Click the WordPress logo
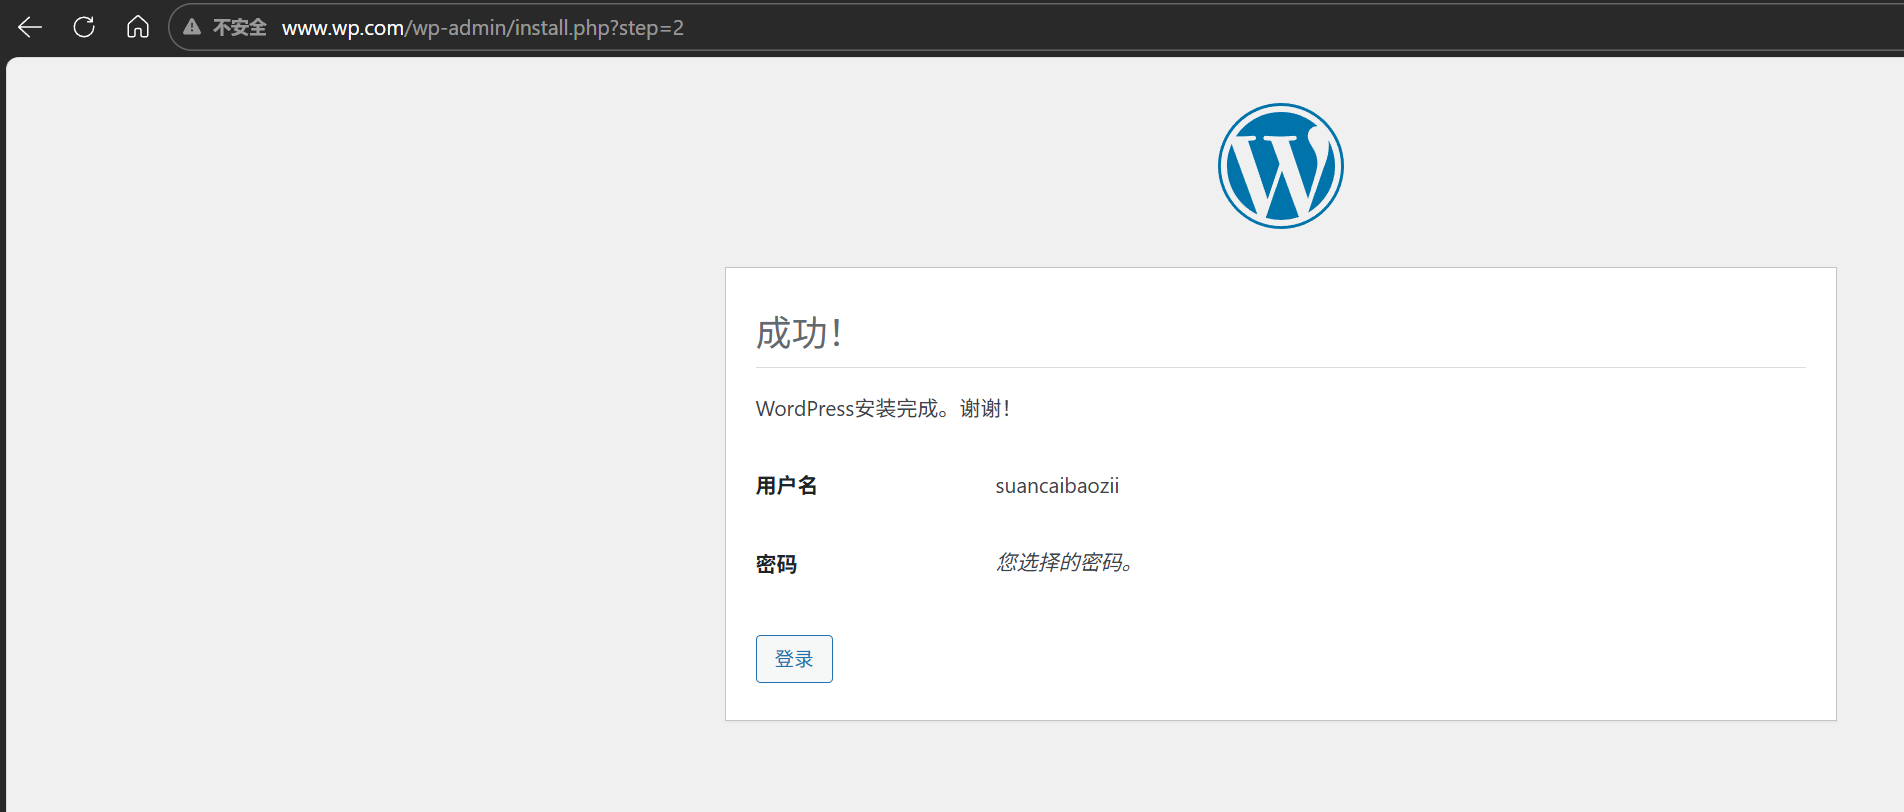Image resolution: width=1904 pixels, height=812 pixels. pyautogui.click(x=1280, y=166)
